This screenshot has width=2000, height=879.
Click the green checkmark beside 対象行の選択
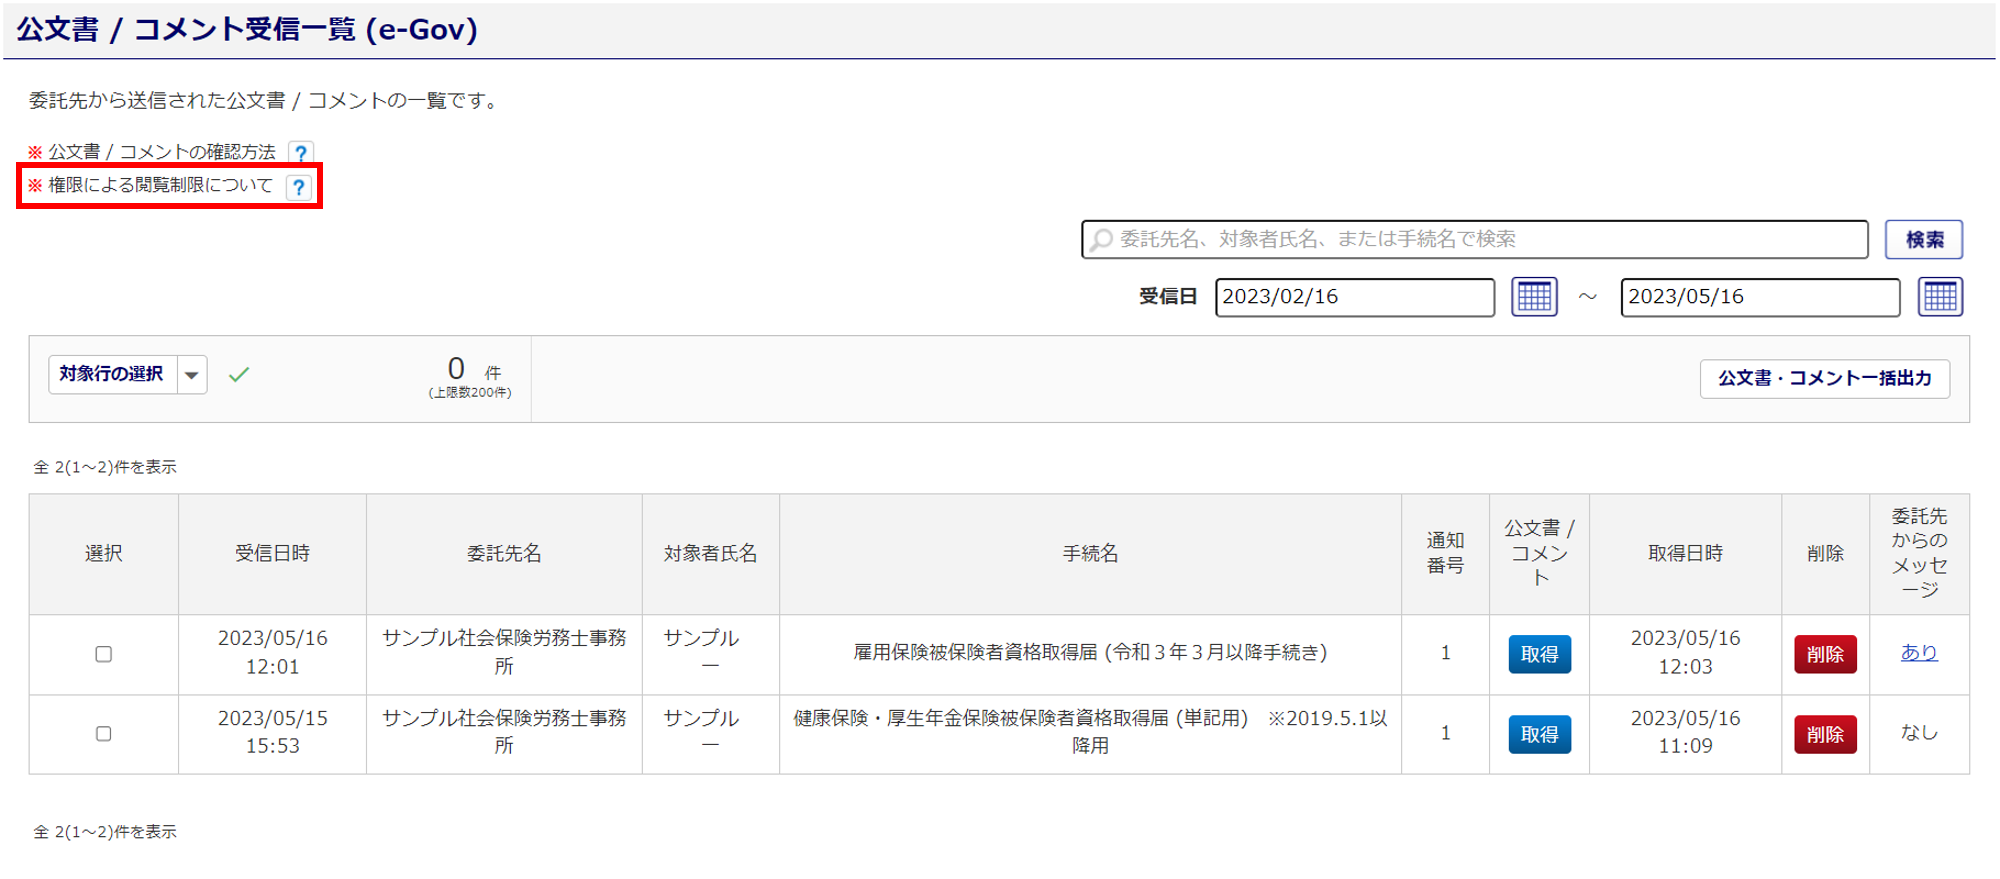click(239, 375)
